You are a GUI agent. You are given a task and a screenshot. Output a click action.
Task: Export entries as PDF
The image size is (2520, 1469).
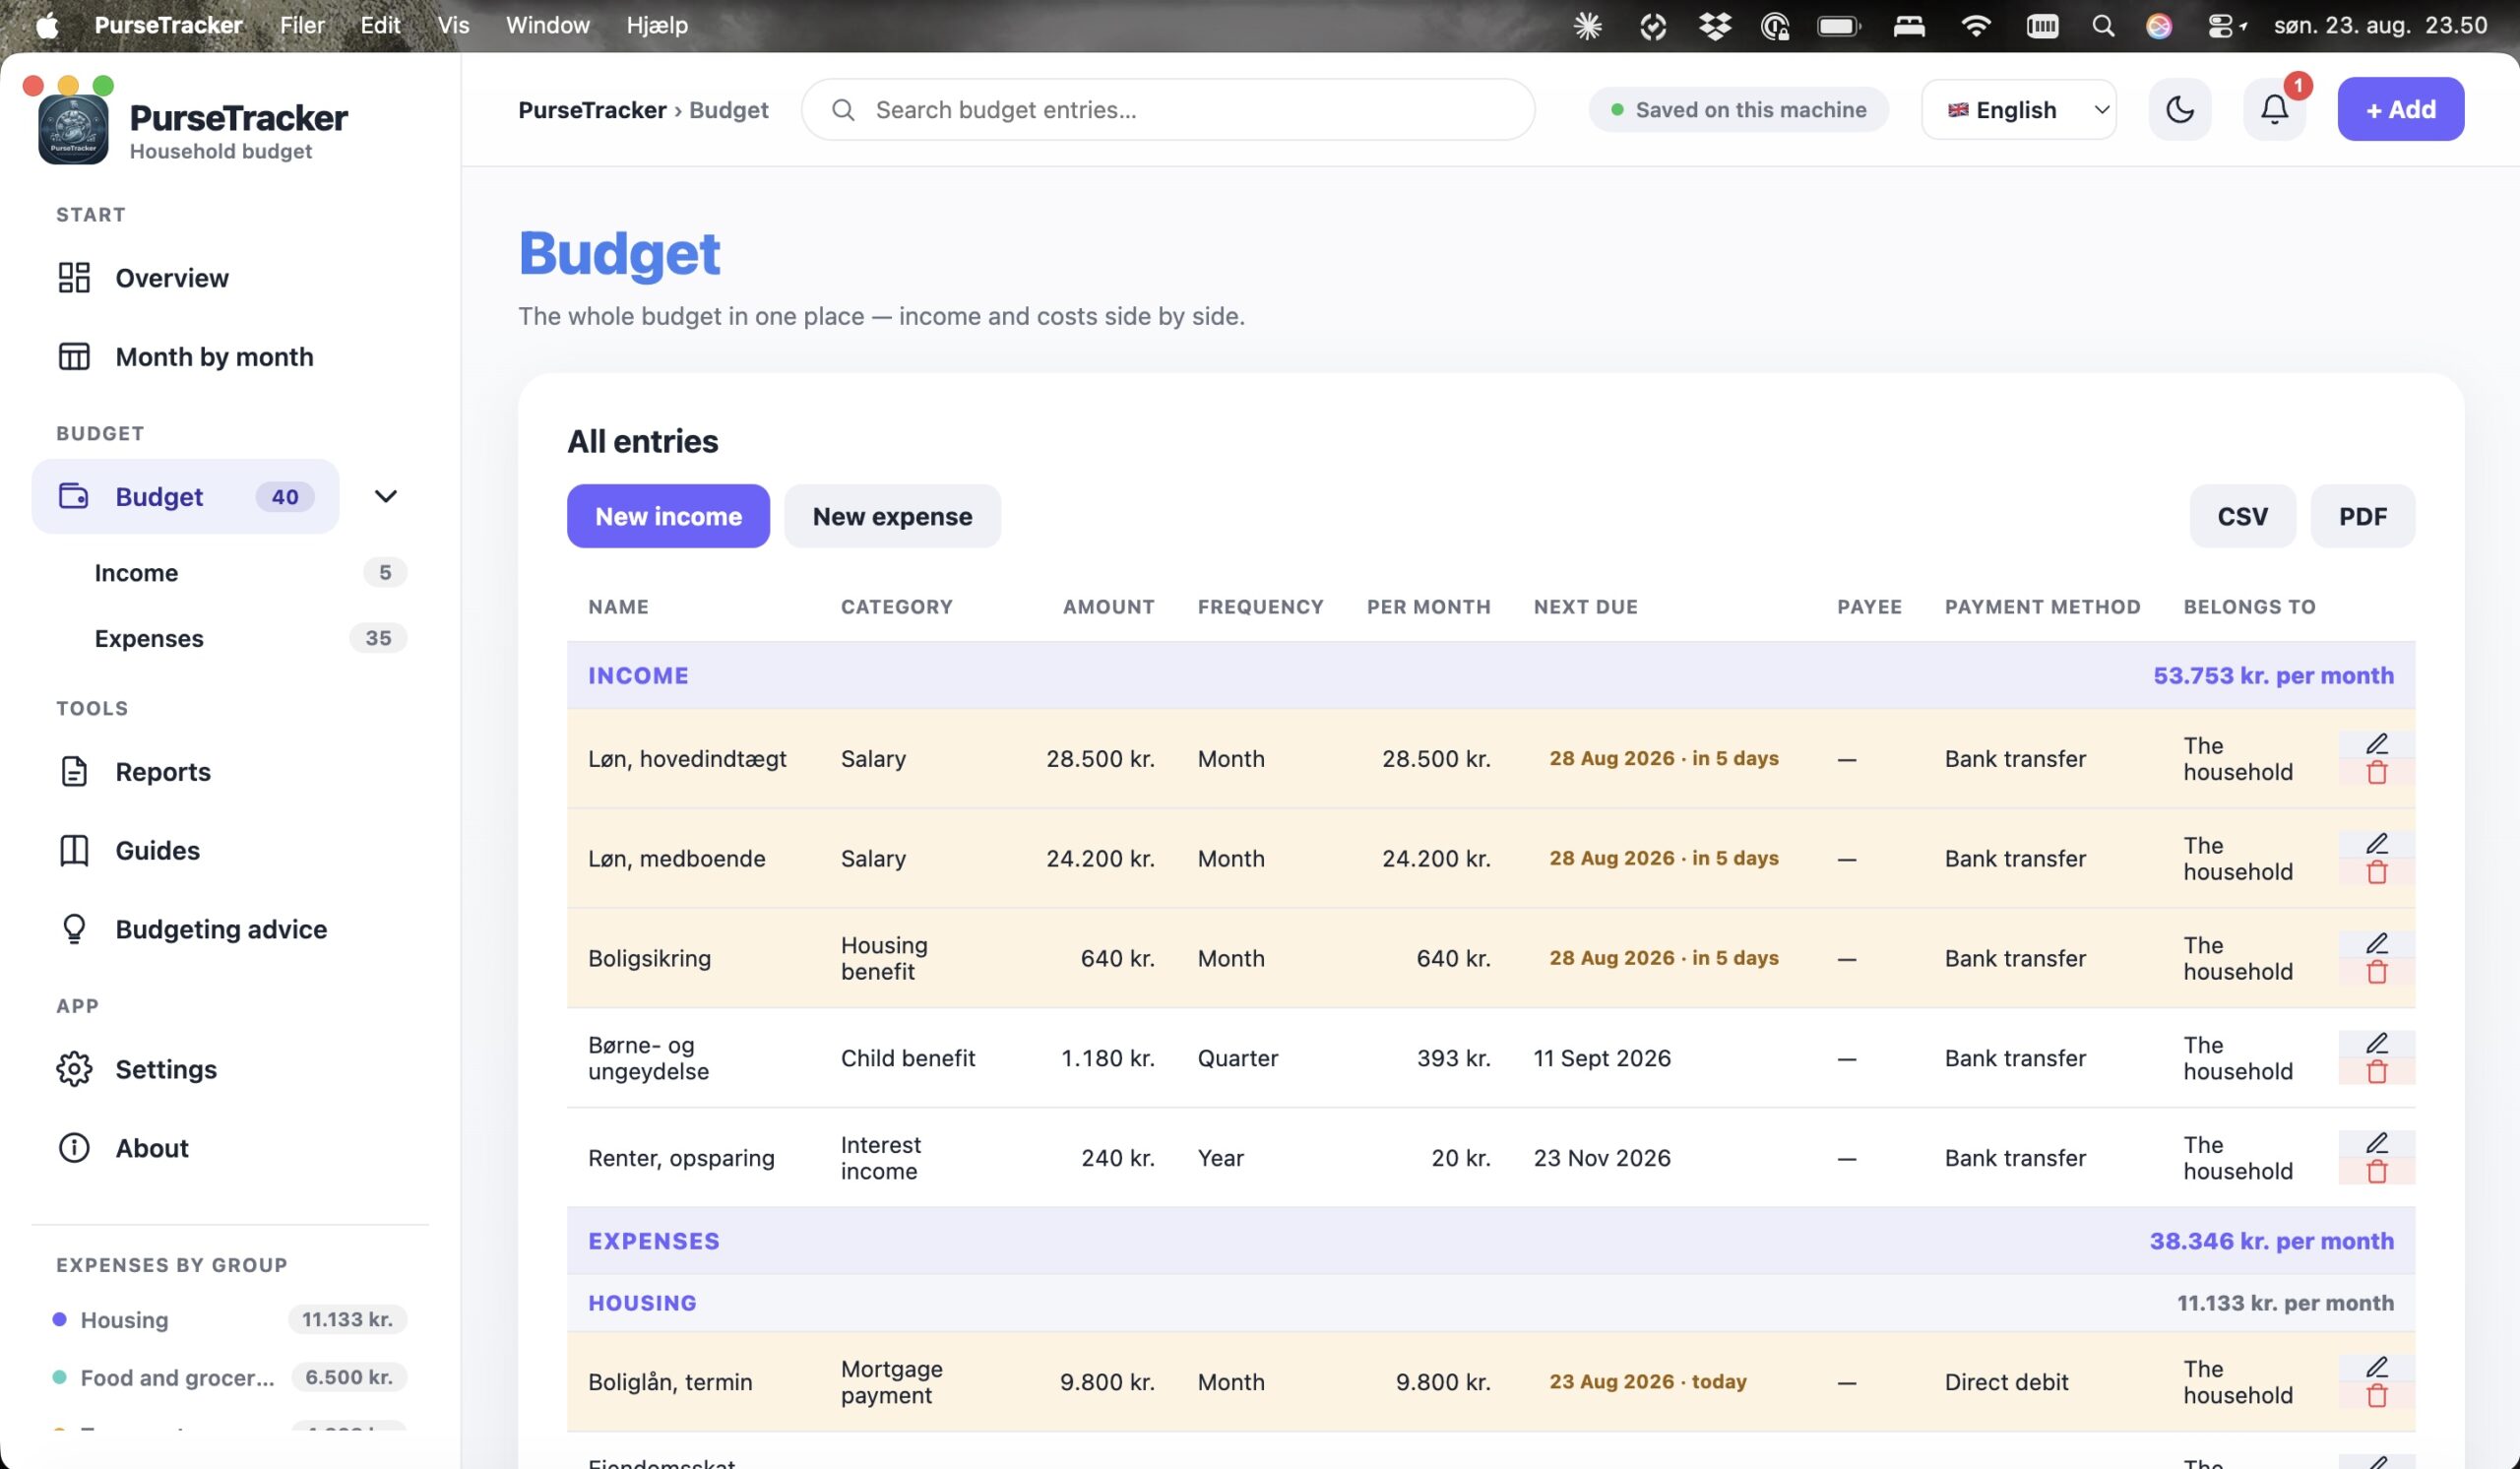(2362, 516)
